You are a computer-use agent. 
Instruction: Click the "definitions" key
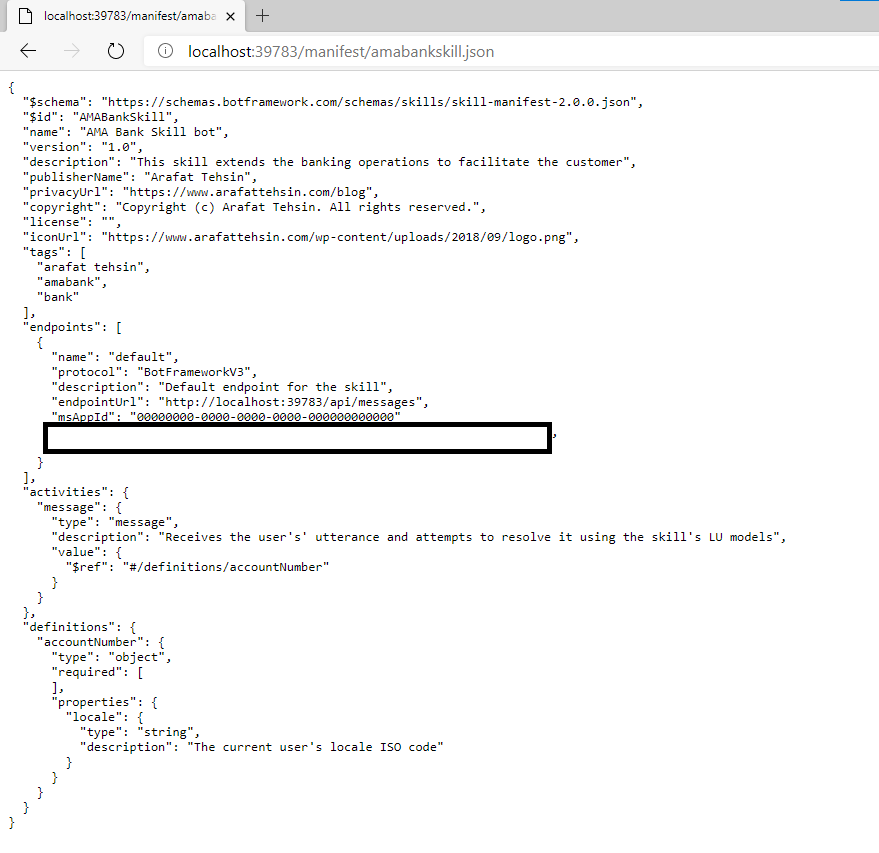click(x=68, y=627)
